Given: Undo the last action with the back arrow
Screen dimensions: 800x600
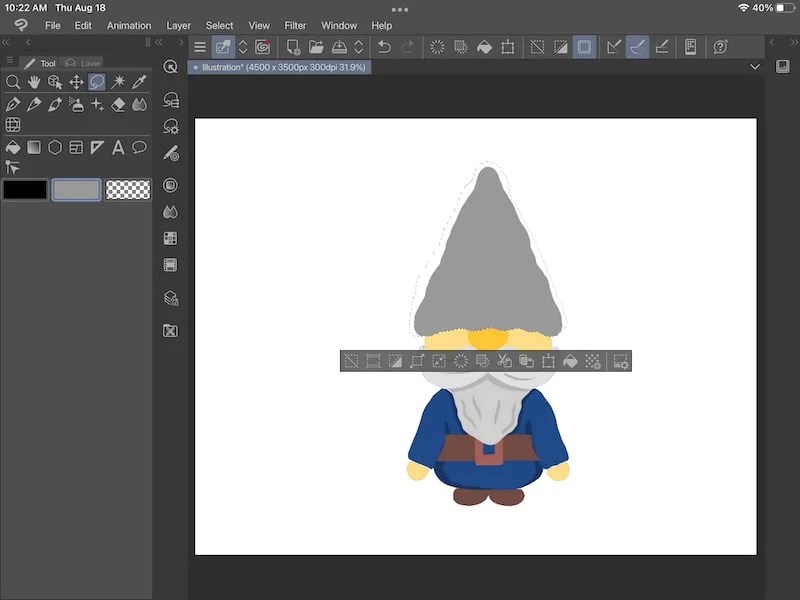Looking at the screenshot, I should [384, 47].
